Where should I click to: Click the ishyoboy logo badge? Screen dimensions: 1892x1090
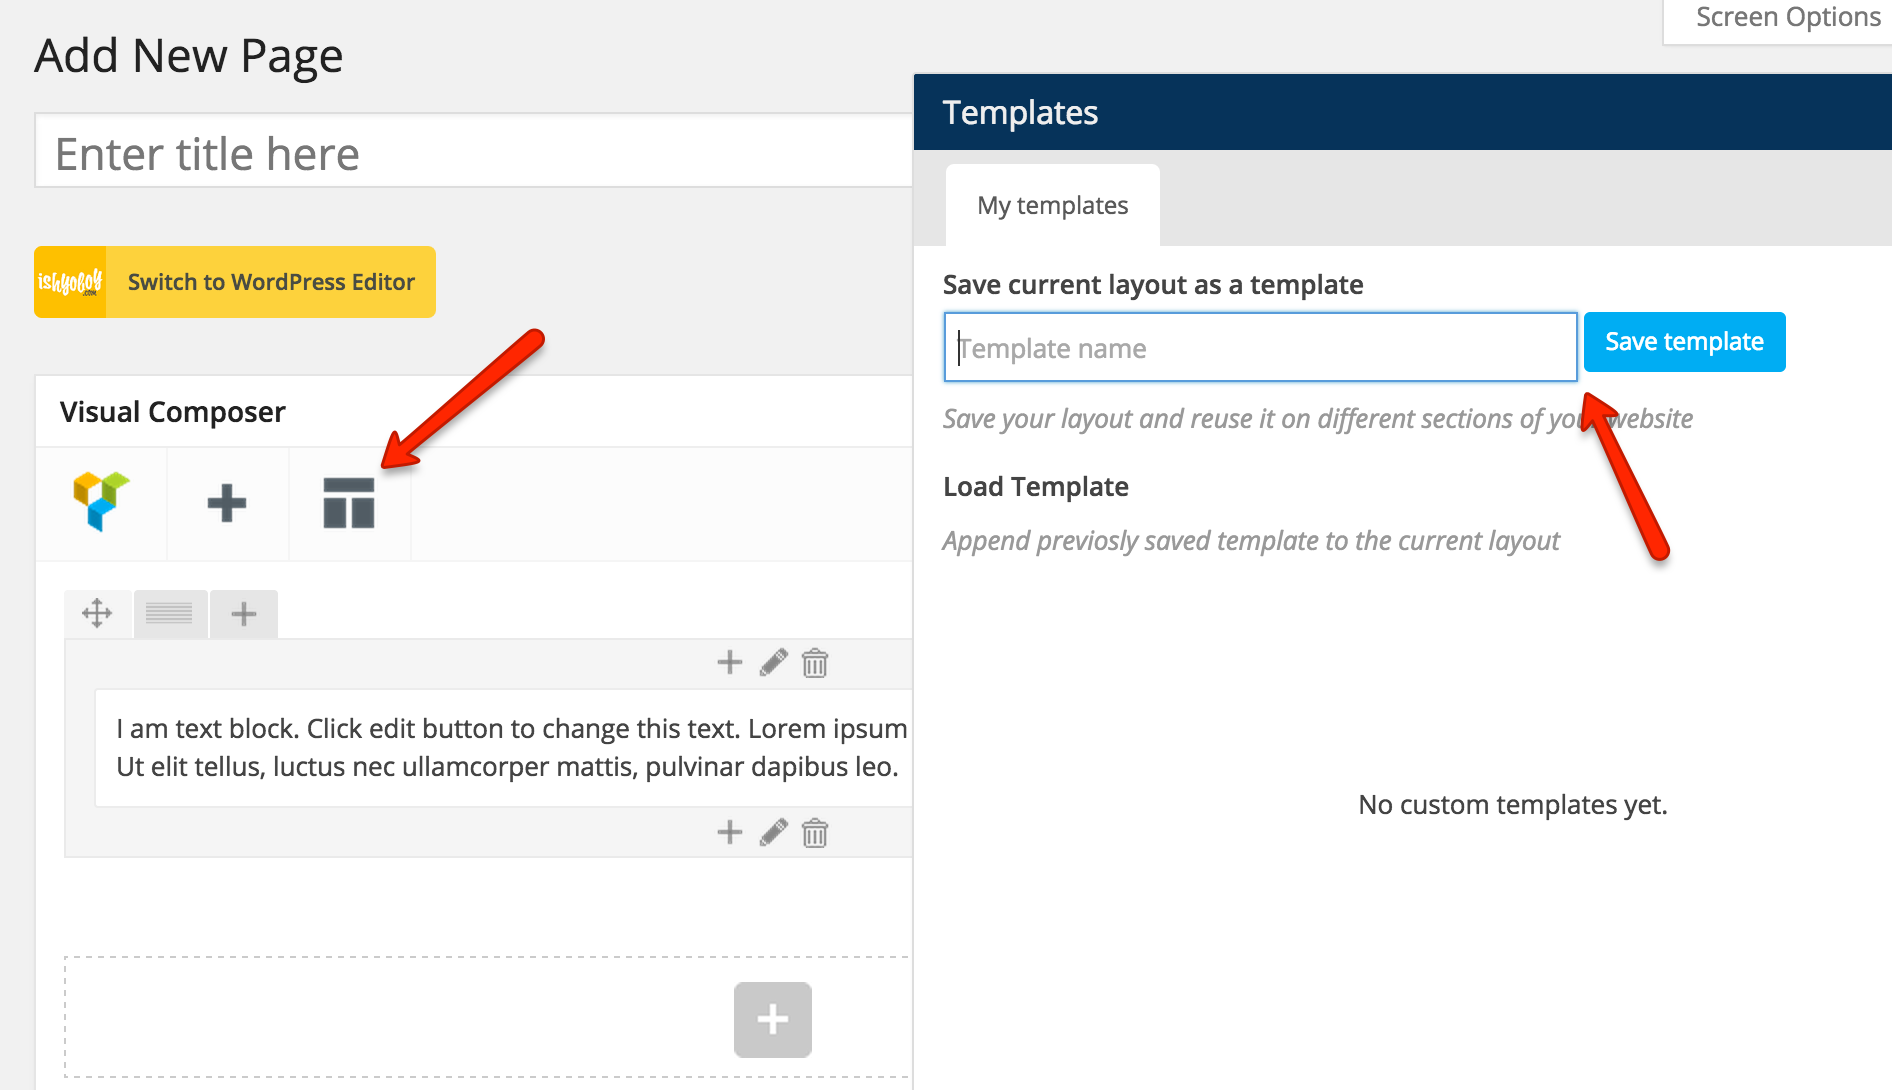click(70, 282)
